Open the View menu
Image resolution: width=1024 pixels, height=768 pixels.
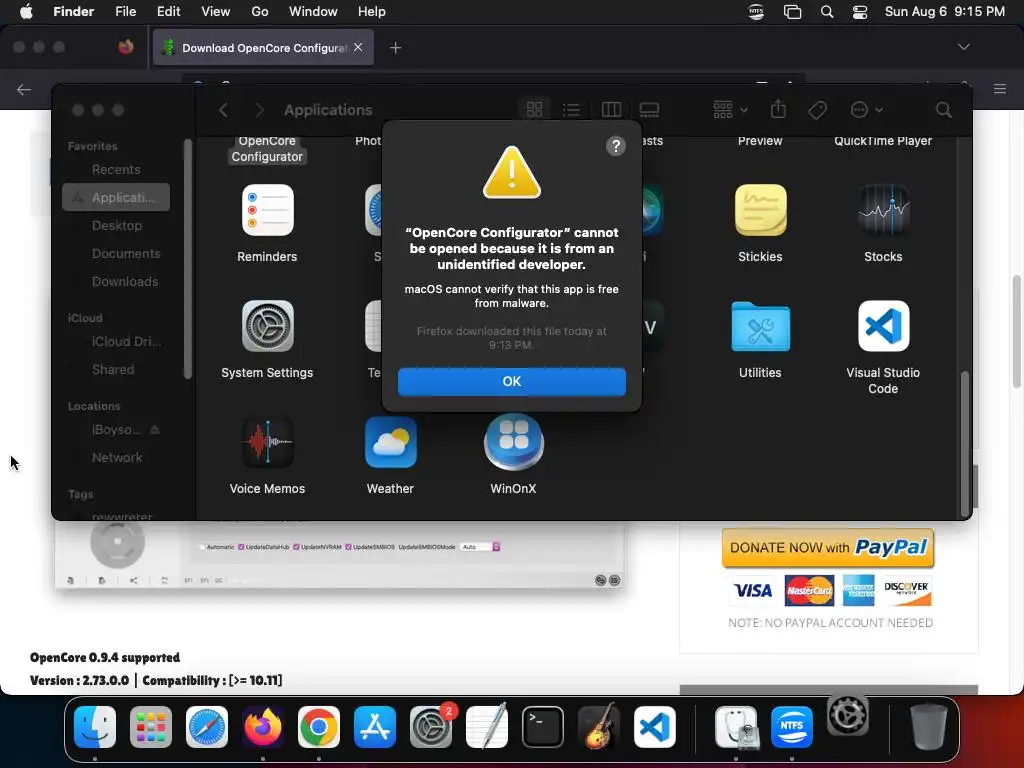216,12
